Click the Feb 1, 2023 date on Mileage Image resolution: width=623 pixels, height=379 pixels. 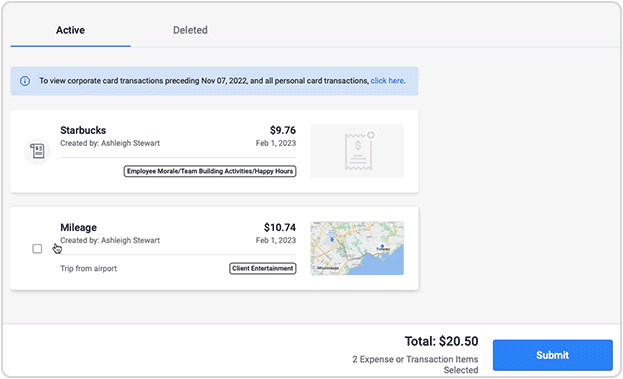click(276, 240)
